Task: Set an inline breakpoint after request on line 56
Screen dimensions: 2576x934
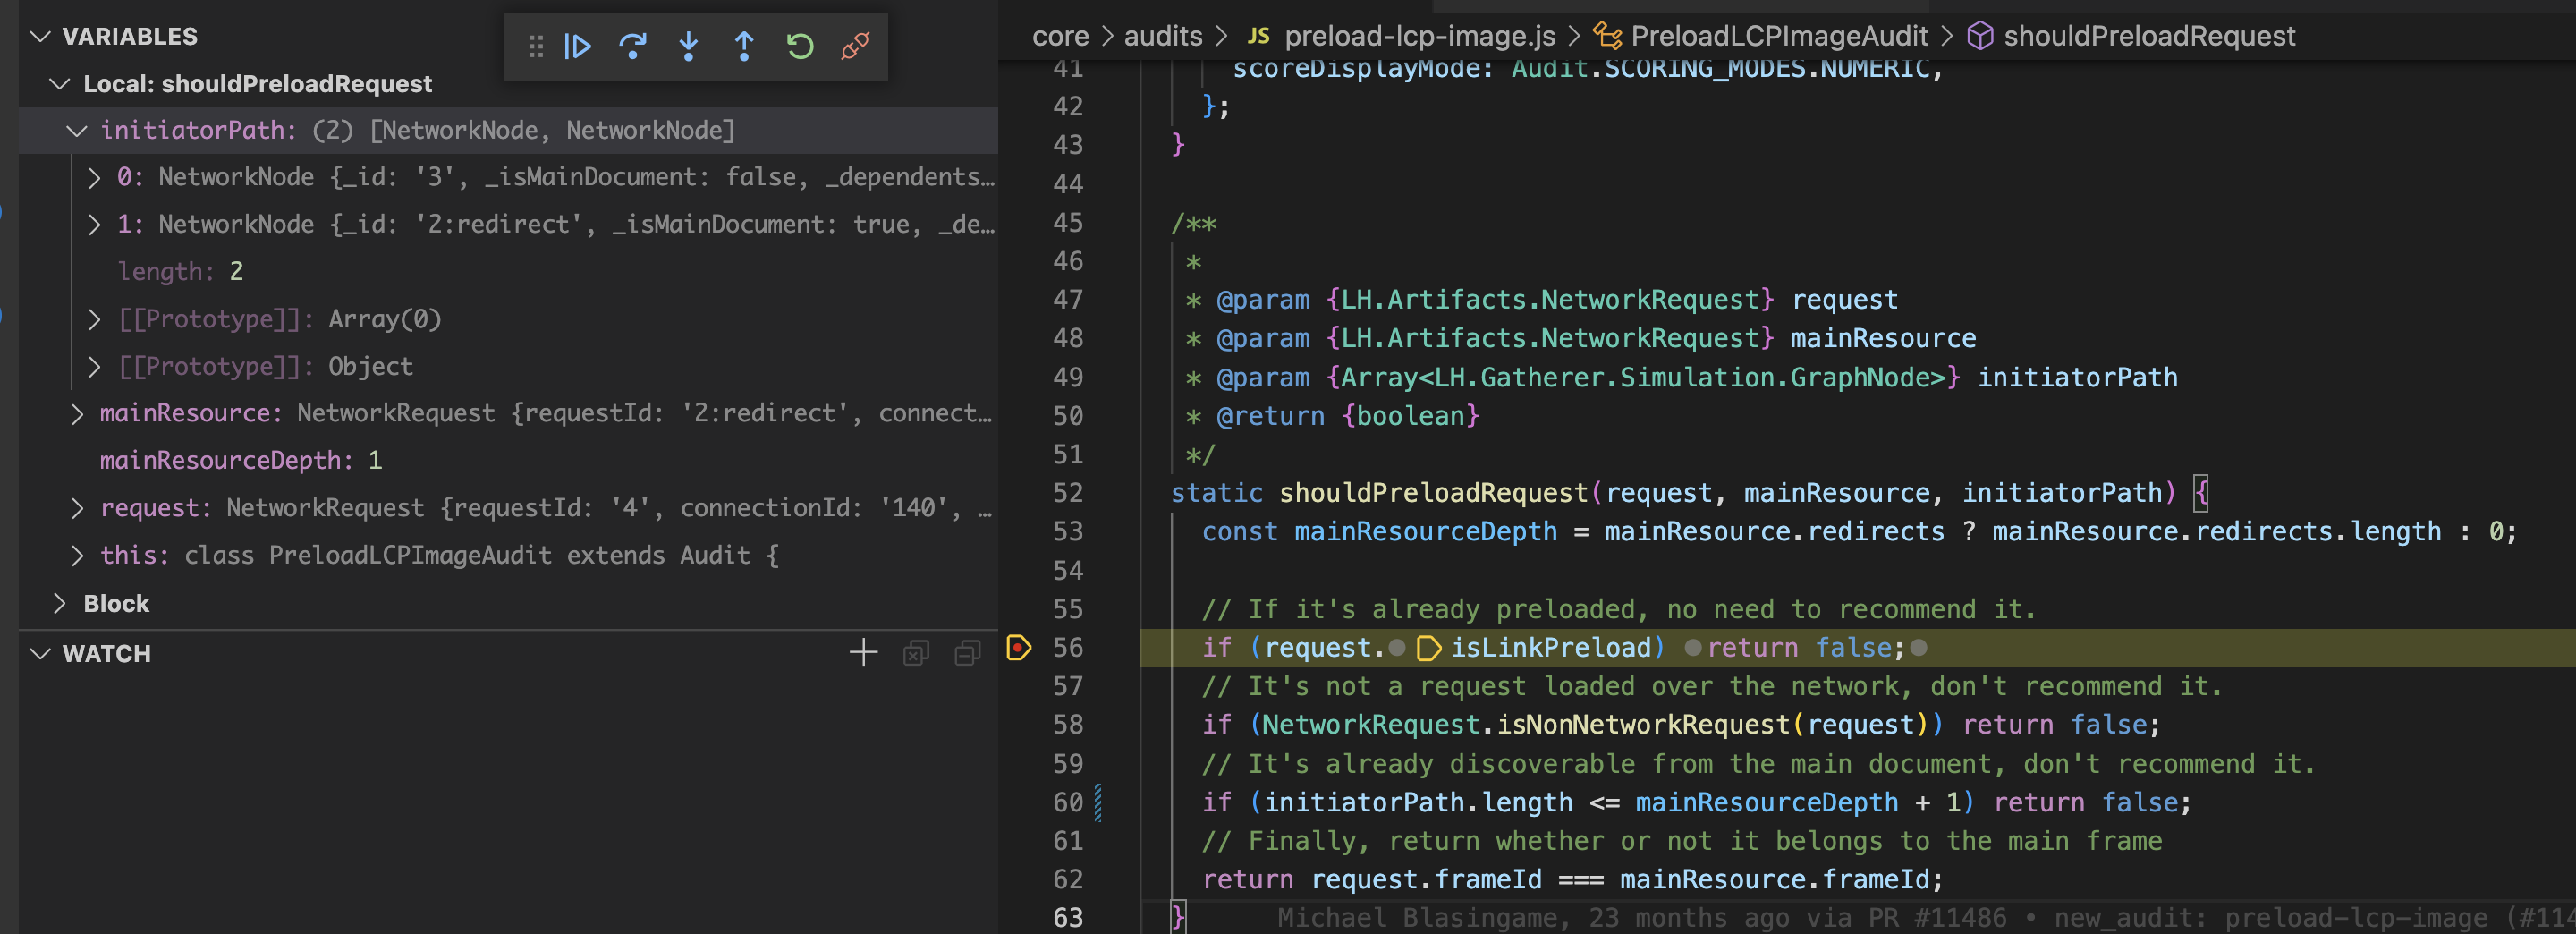Action: 1396,648
